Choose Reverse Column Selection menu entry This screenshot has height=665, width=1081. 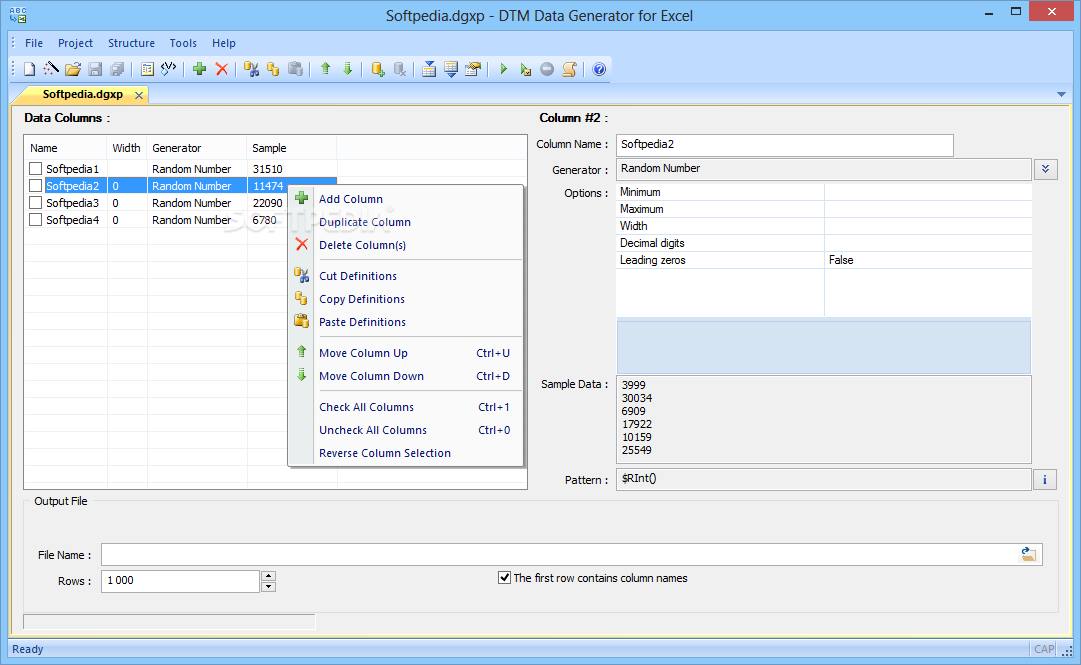tap(405, 453)
